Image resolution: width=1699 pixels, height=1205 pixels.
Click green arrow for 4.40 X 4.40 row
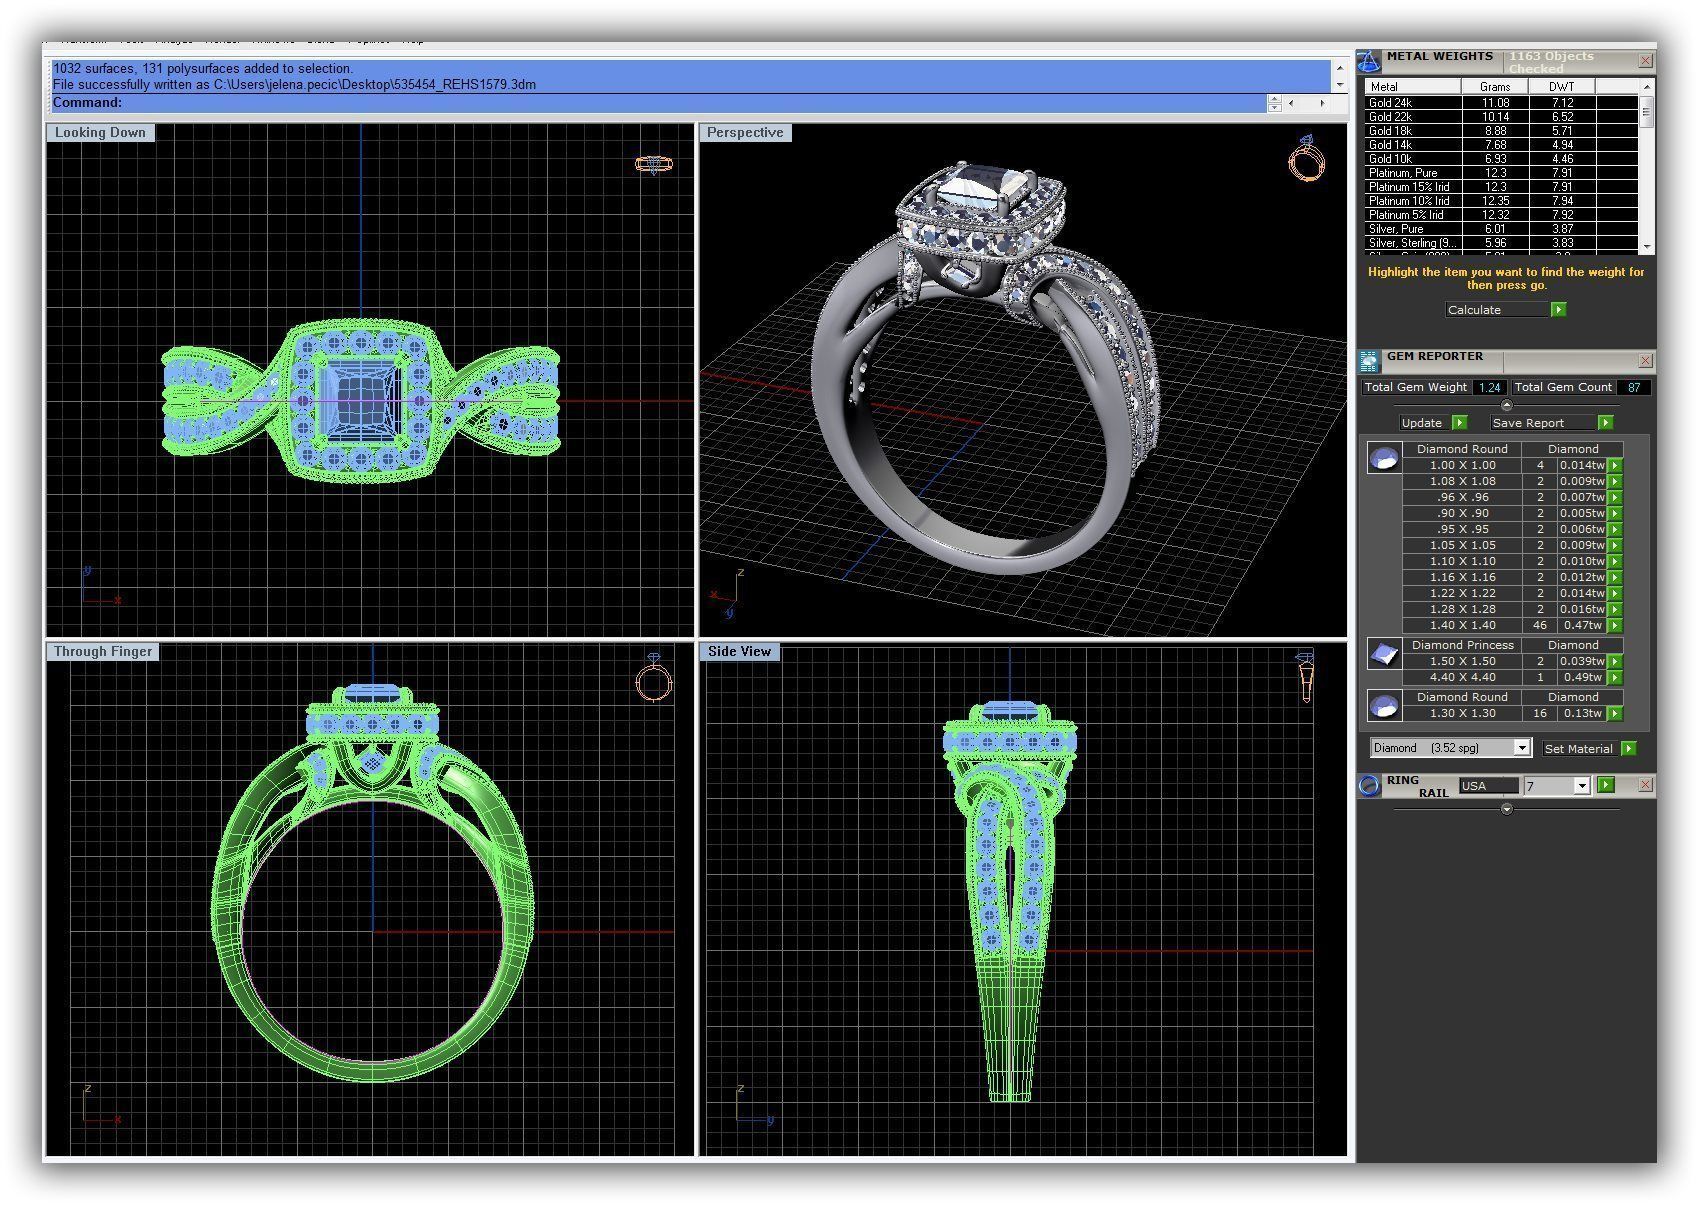pos(1614,677)
